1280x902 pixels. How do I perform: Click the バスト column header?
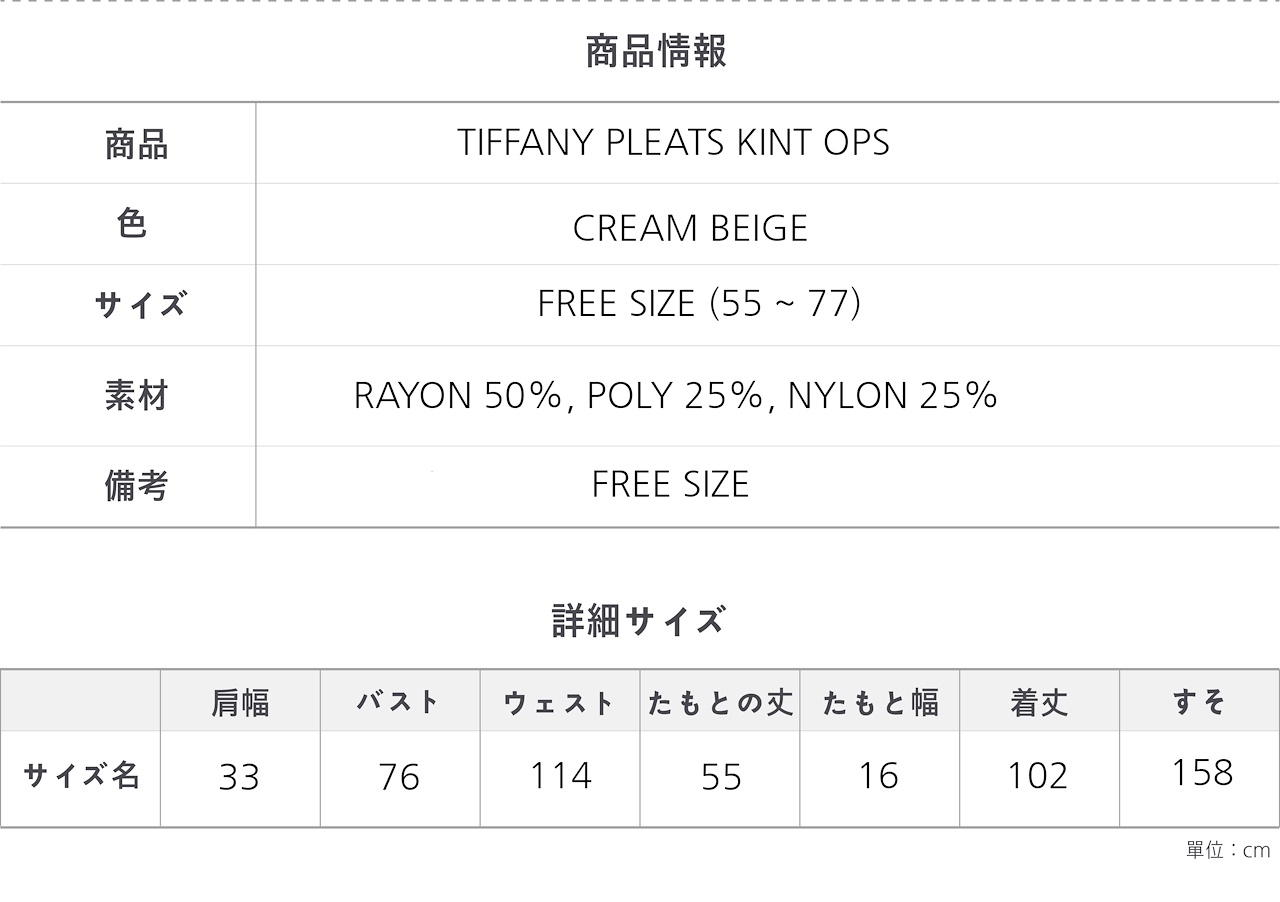(x=399, y=701)
